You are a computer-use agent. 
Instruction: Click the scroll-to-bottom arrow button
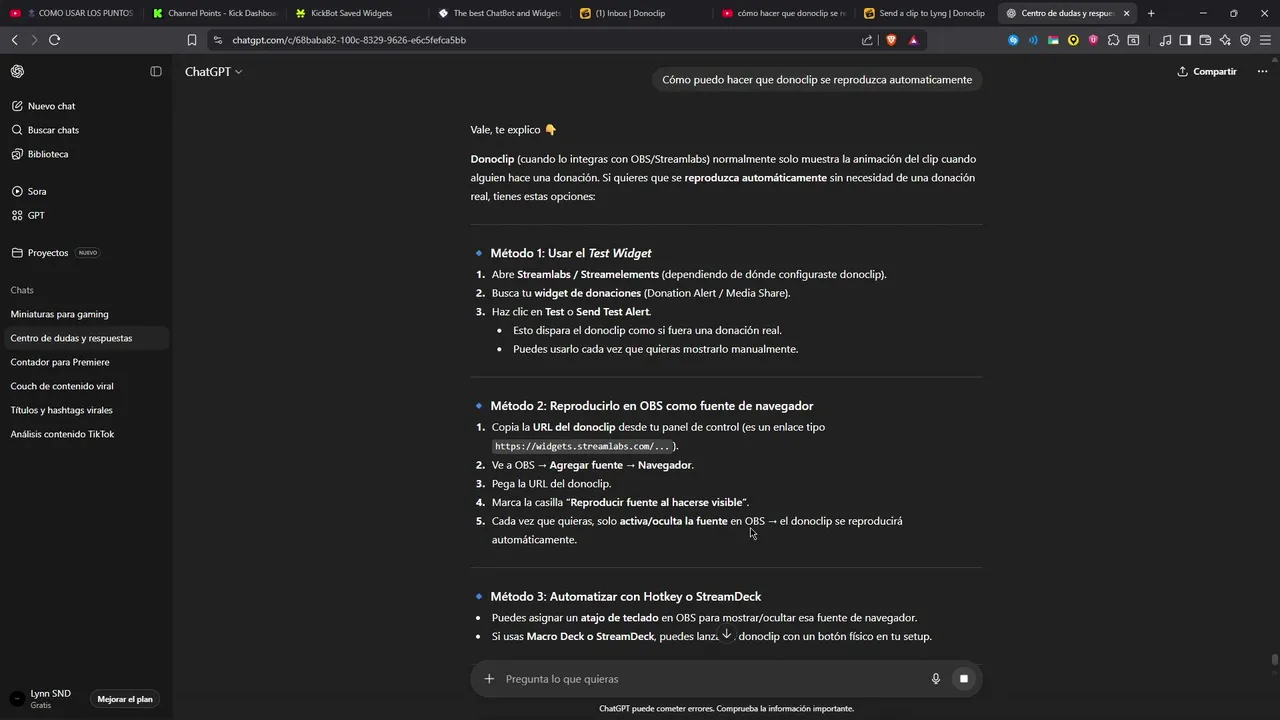[x=727, y=635]
